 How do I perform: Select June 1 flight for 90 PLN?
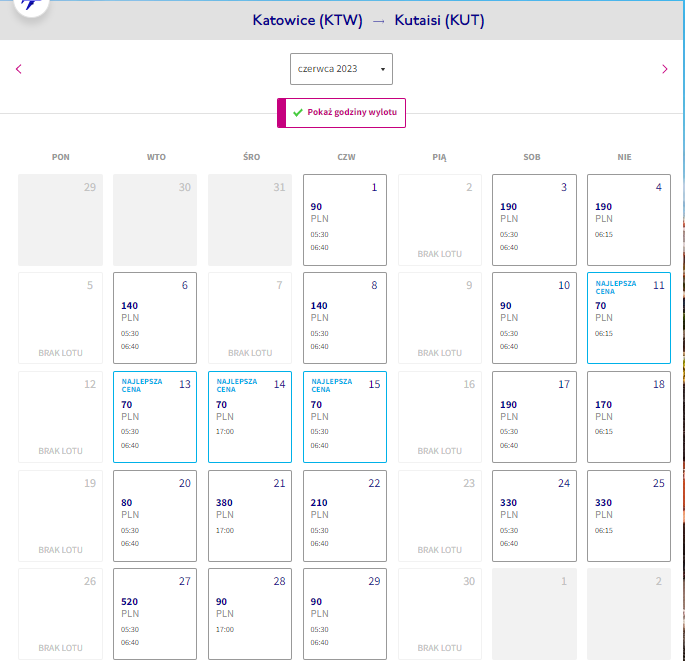(345, 220)
